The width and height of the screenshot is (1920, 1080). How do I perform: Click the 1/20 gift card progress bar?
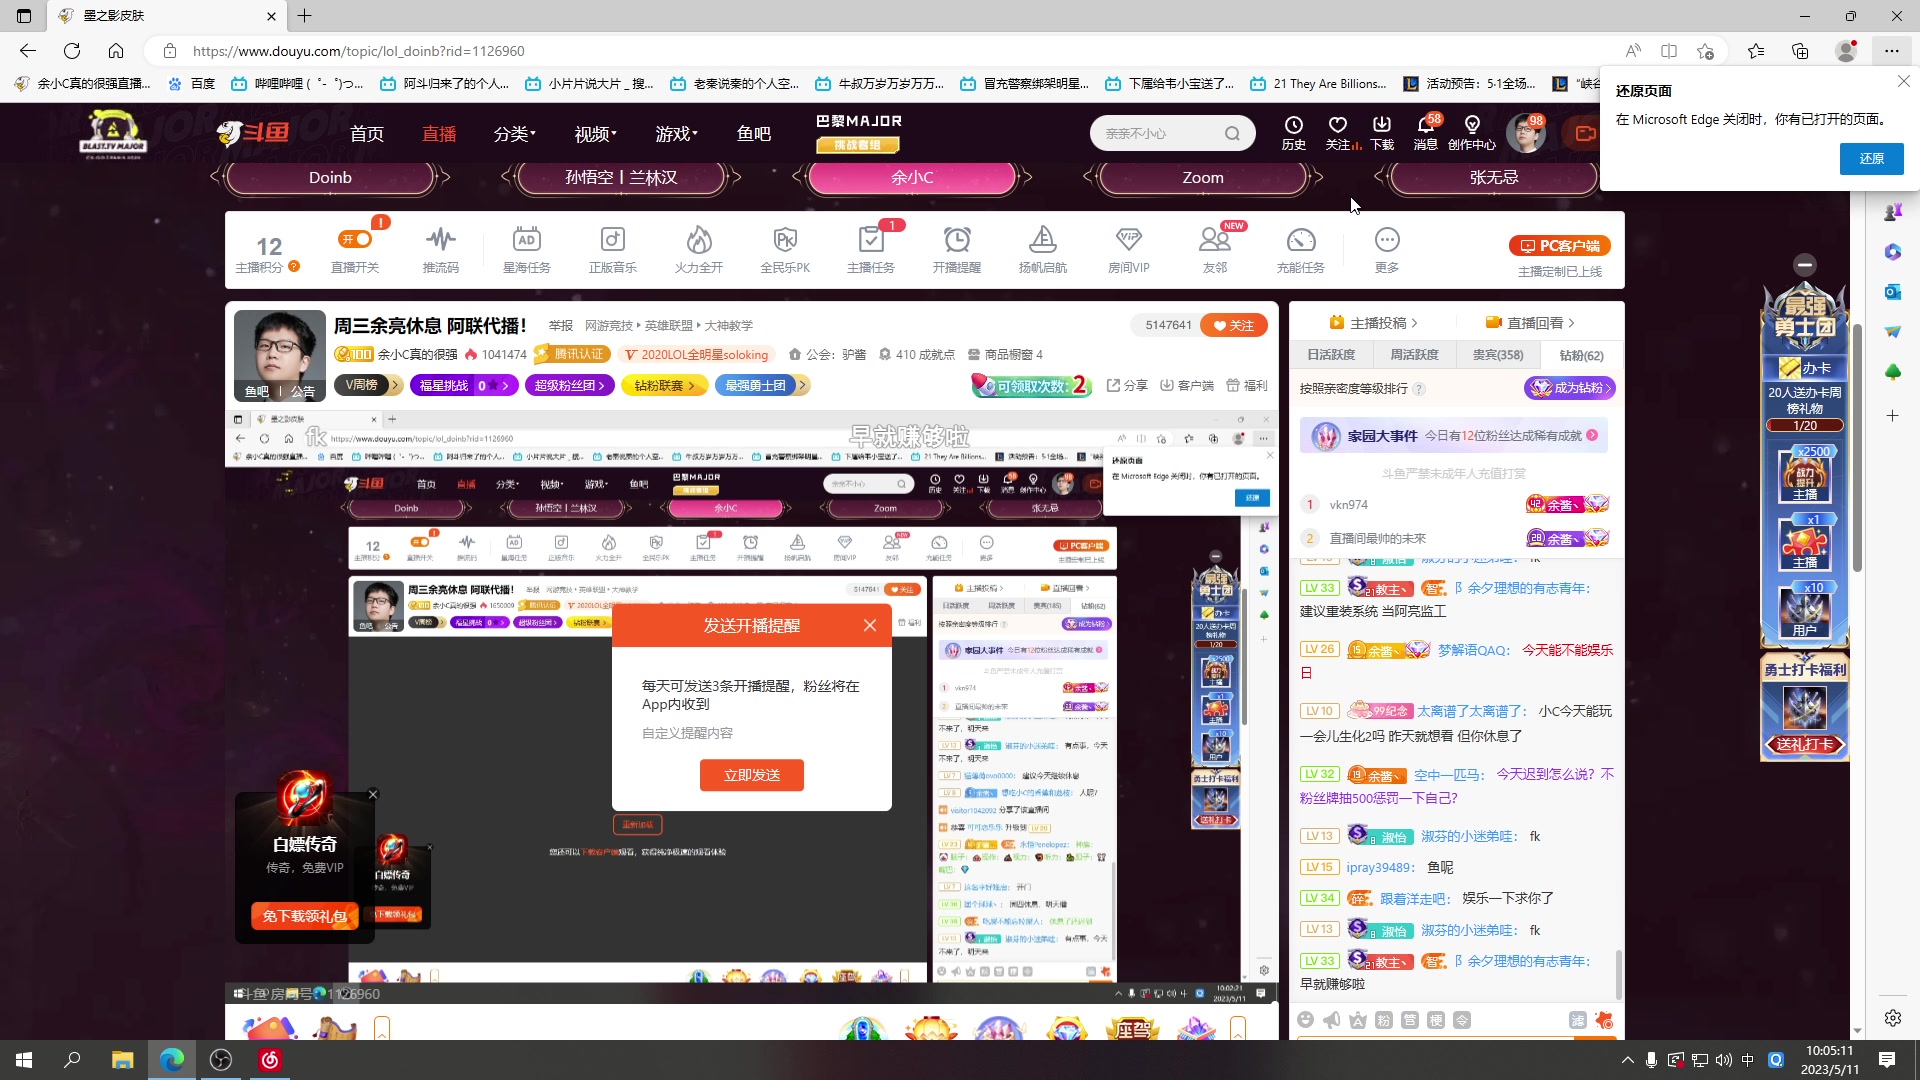(1804, 424)
